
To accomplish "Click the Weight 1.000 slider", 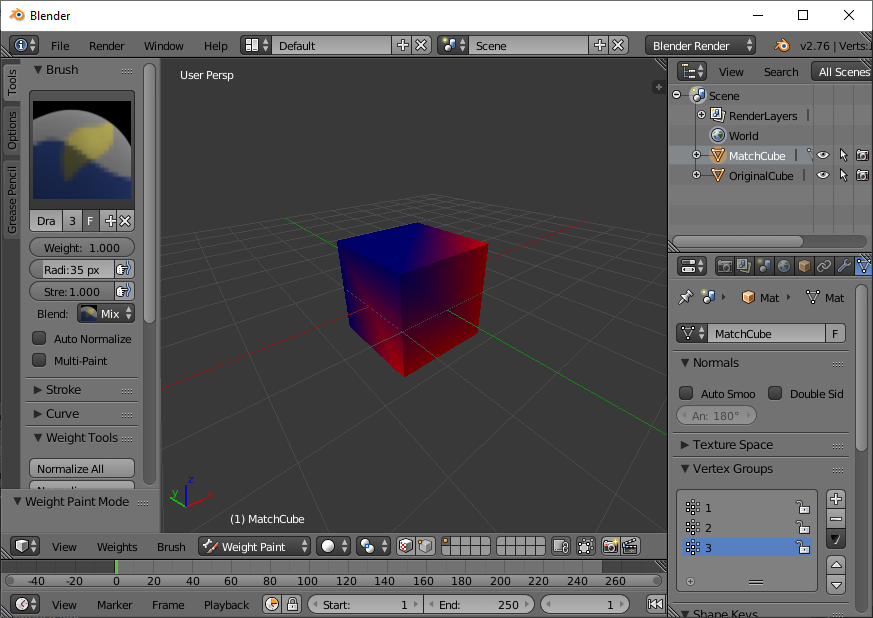I will coord(82,248).
